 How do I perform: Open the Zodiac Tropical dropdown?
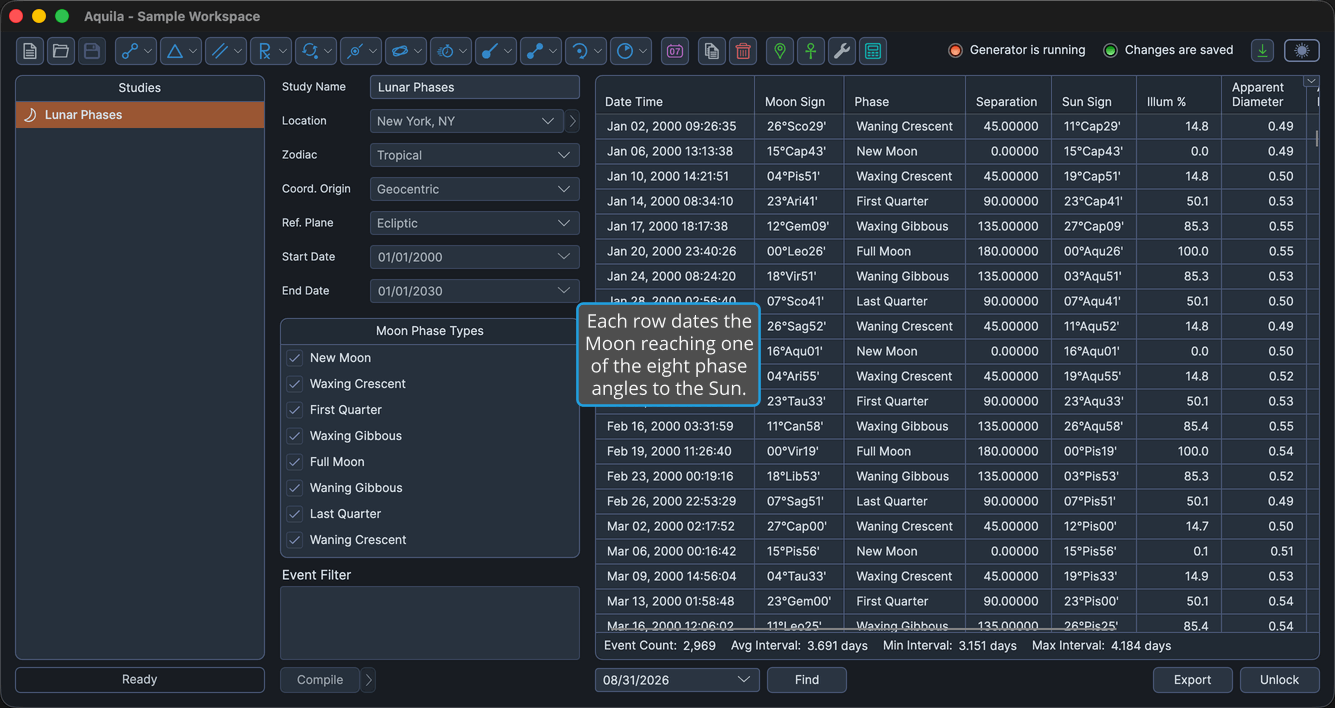(475, 155)
